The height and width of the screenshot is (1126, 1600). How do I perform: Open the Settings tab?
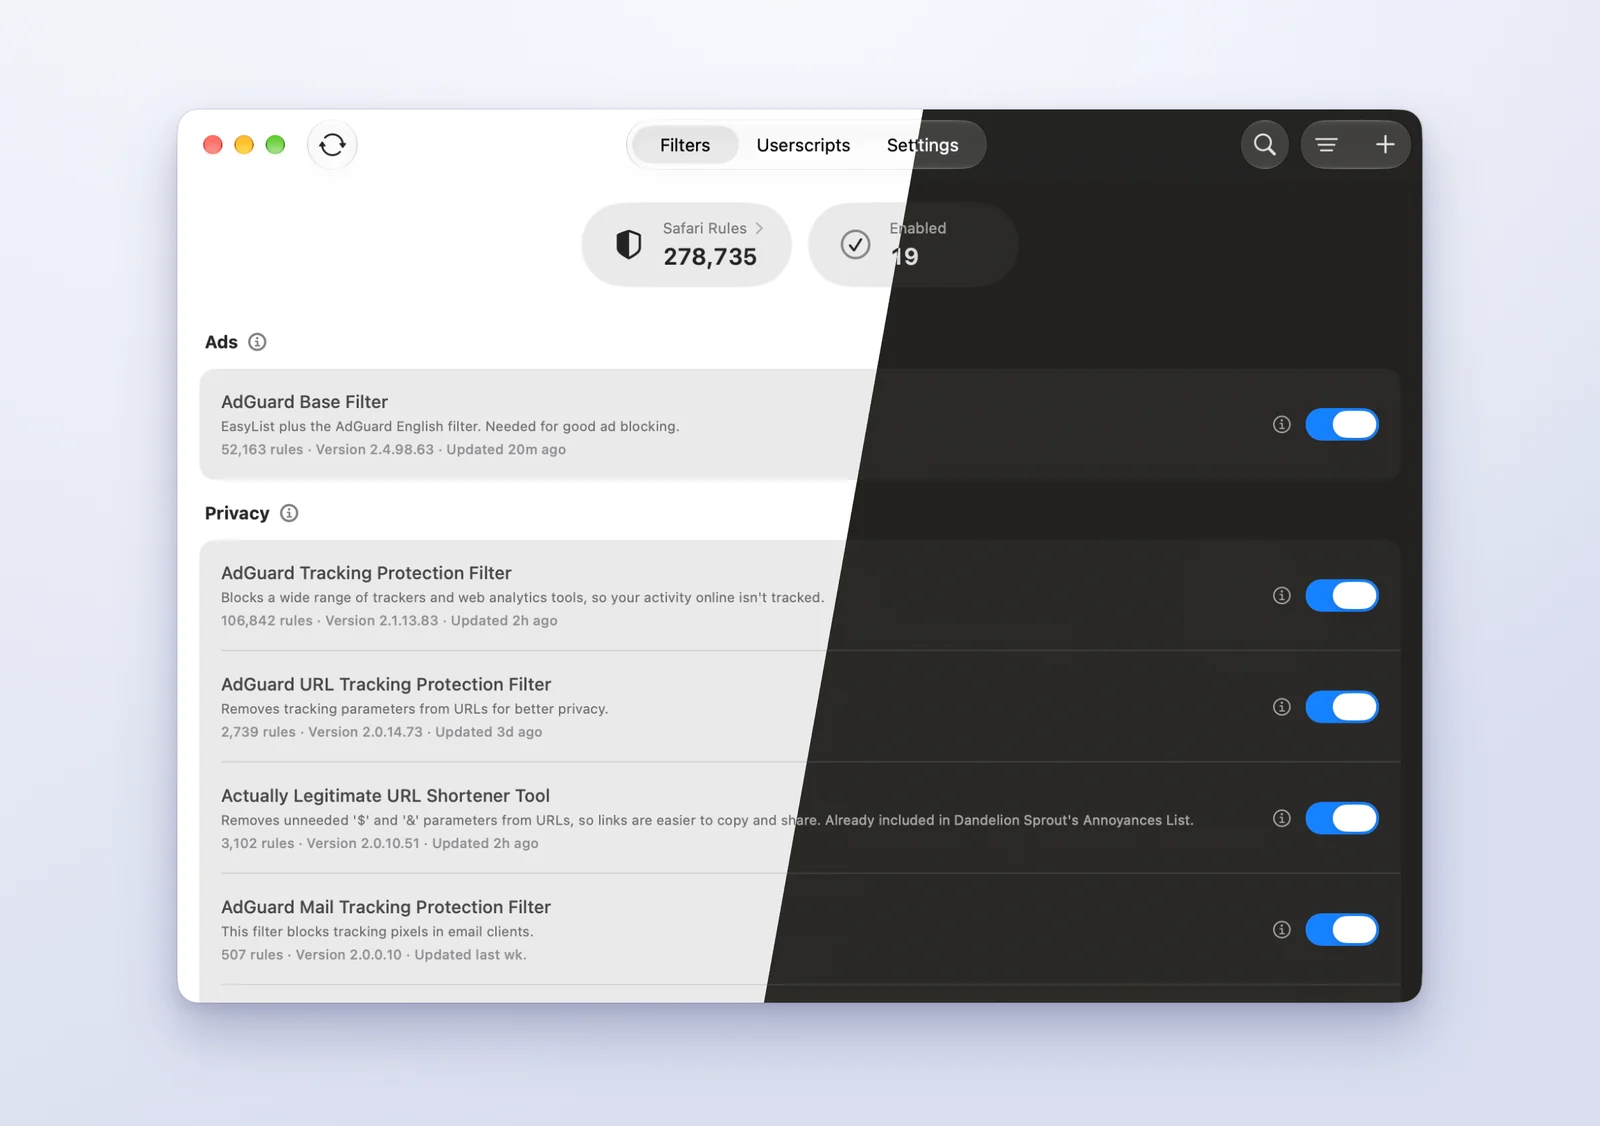click(922, 145)
